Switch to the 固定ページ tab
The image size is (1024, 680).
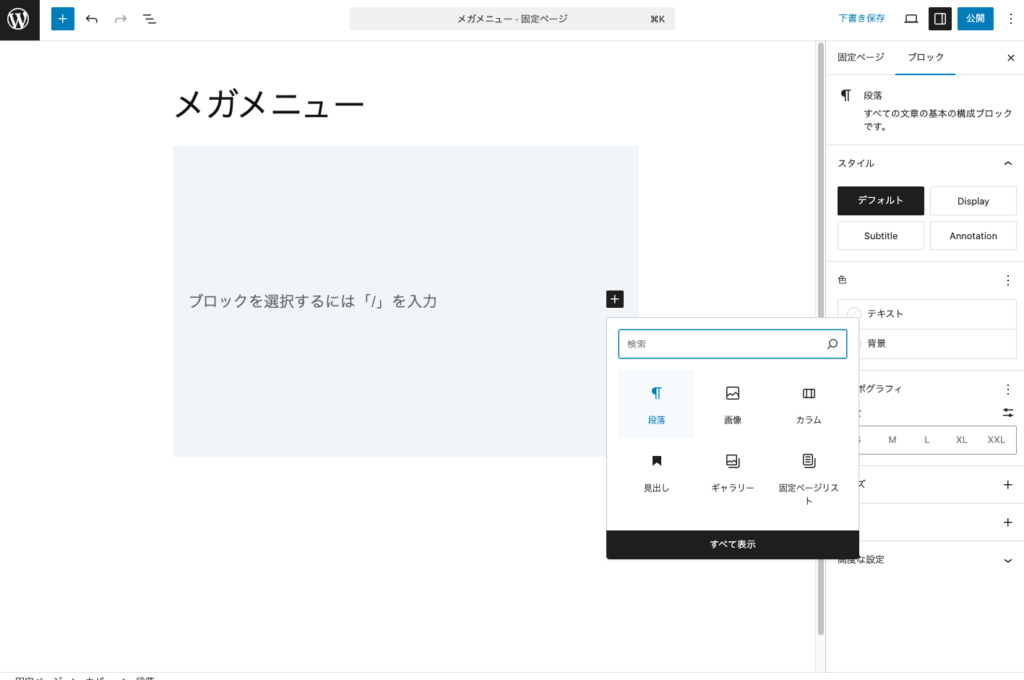click(860, 58)
